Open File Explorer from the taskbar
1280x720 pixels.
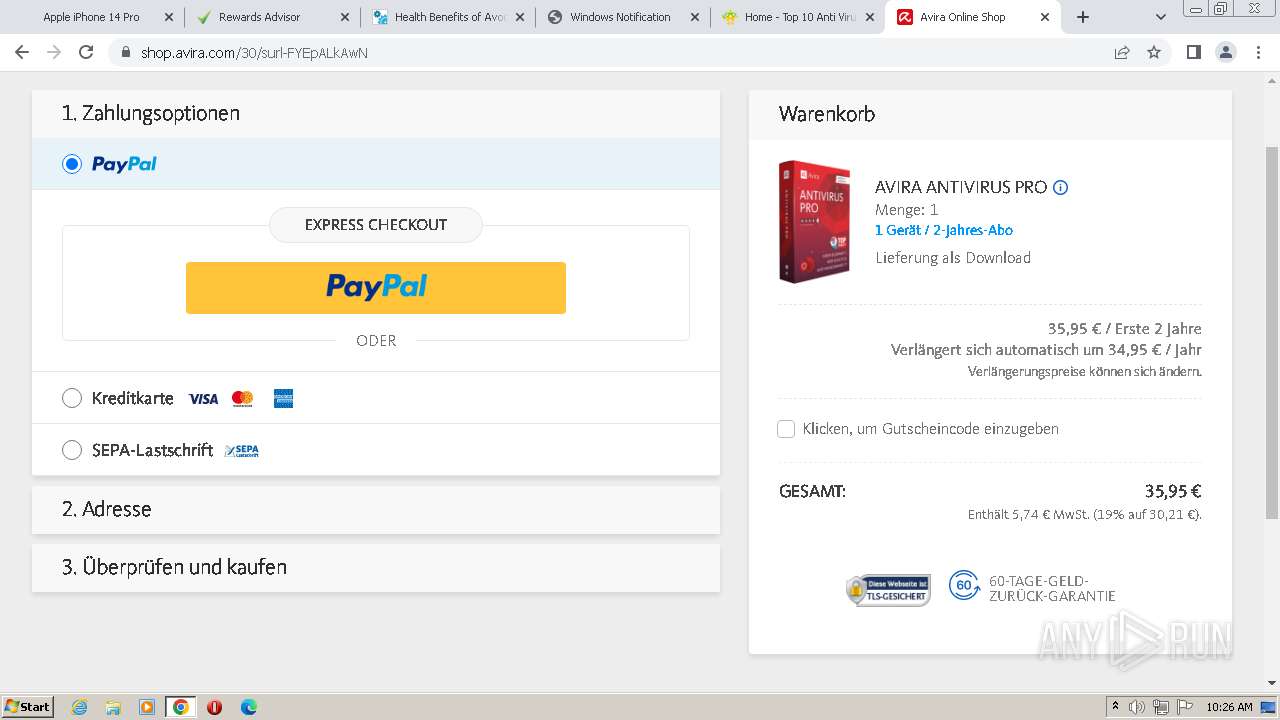[113, 707]
